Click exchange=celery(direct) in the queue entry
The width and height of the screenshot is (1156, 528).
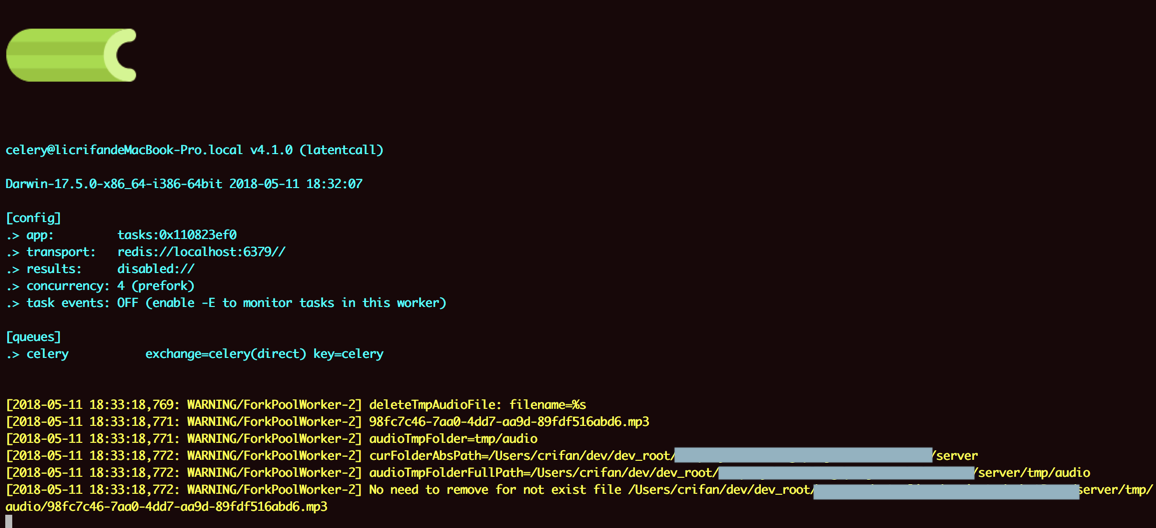[226, 354]
